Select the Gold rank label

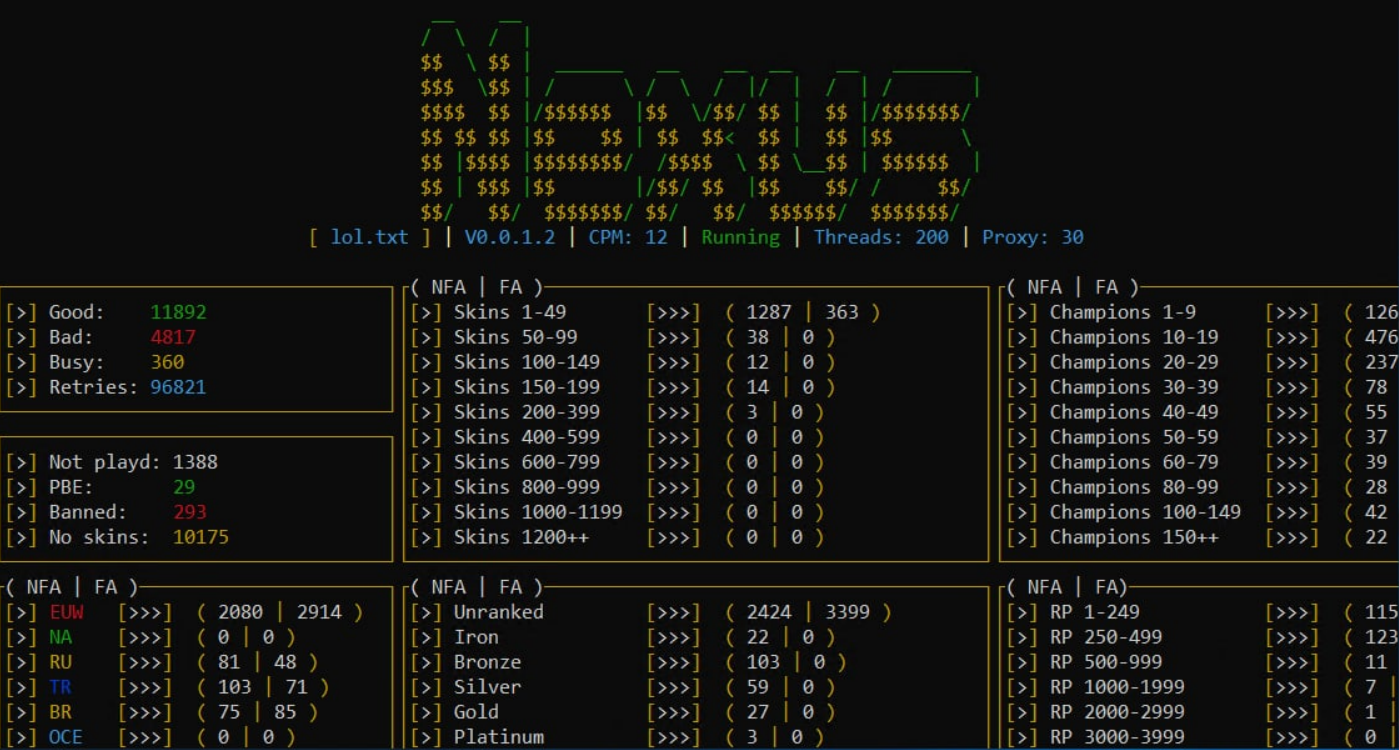pyautogui.click(x=476, y=712)
